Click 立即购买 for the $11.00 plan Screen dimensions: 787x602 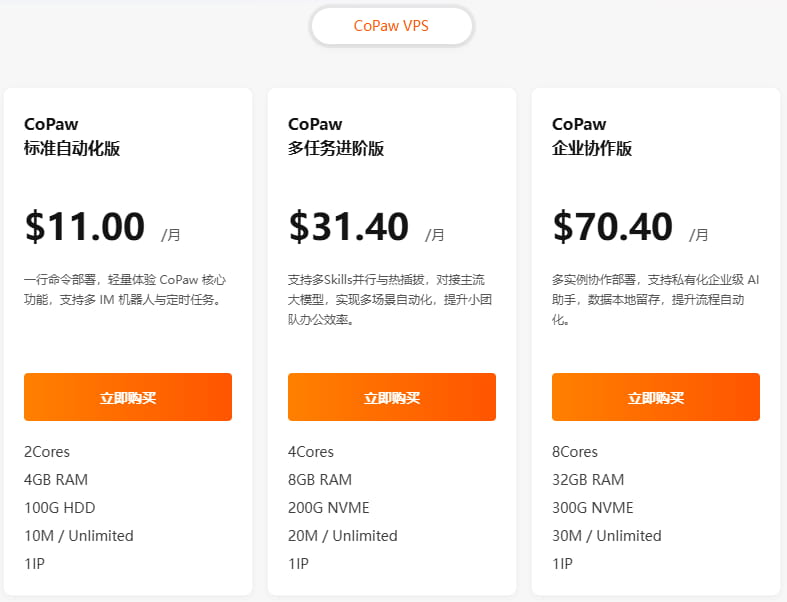pos(128,397)
